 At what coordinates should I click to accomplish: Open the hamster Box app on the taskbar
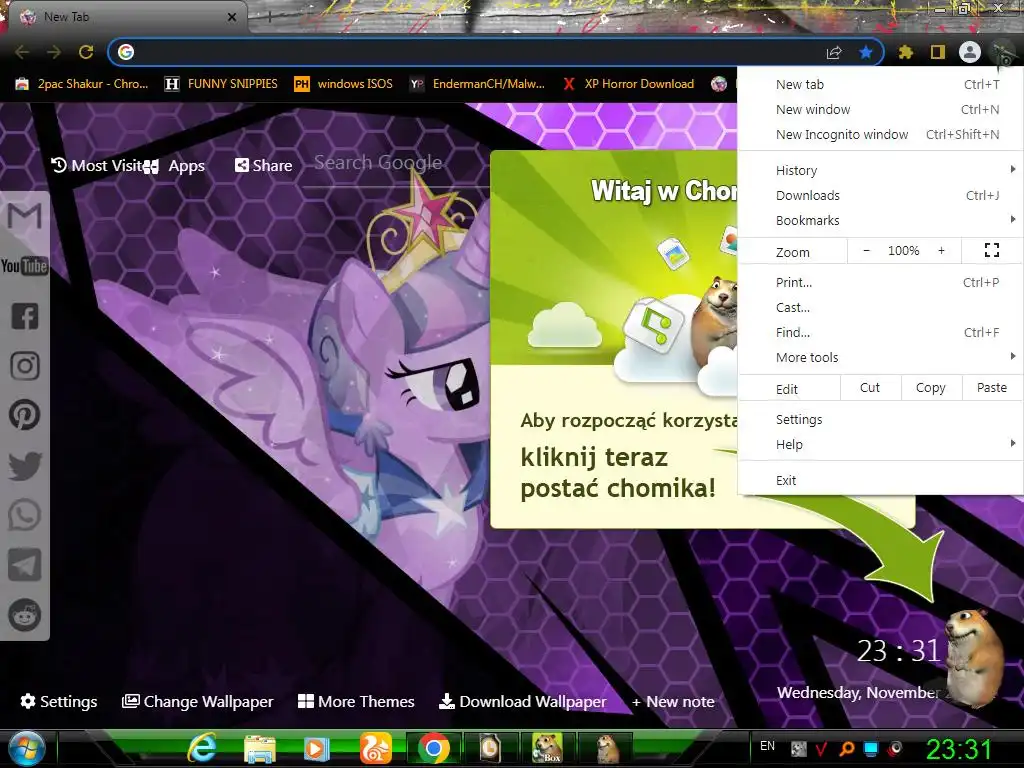[547, 748]
